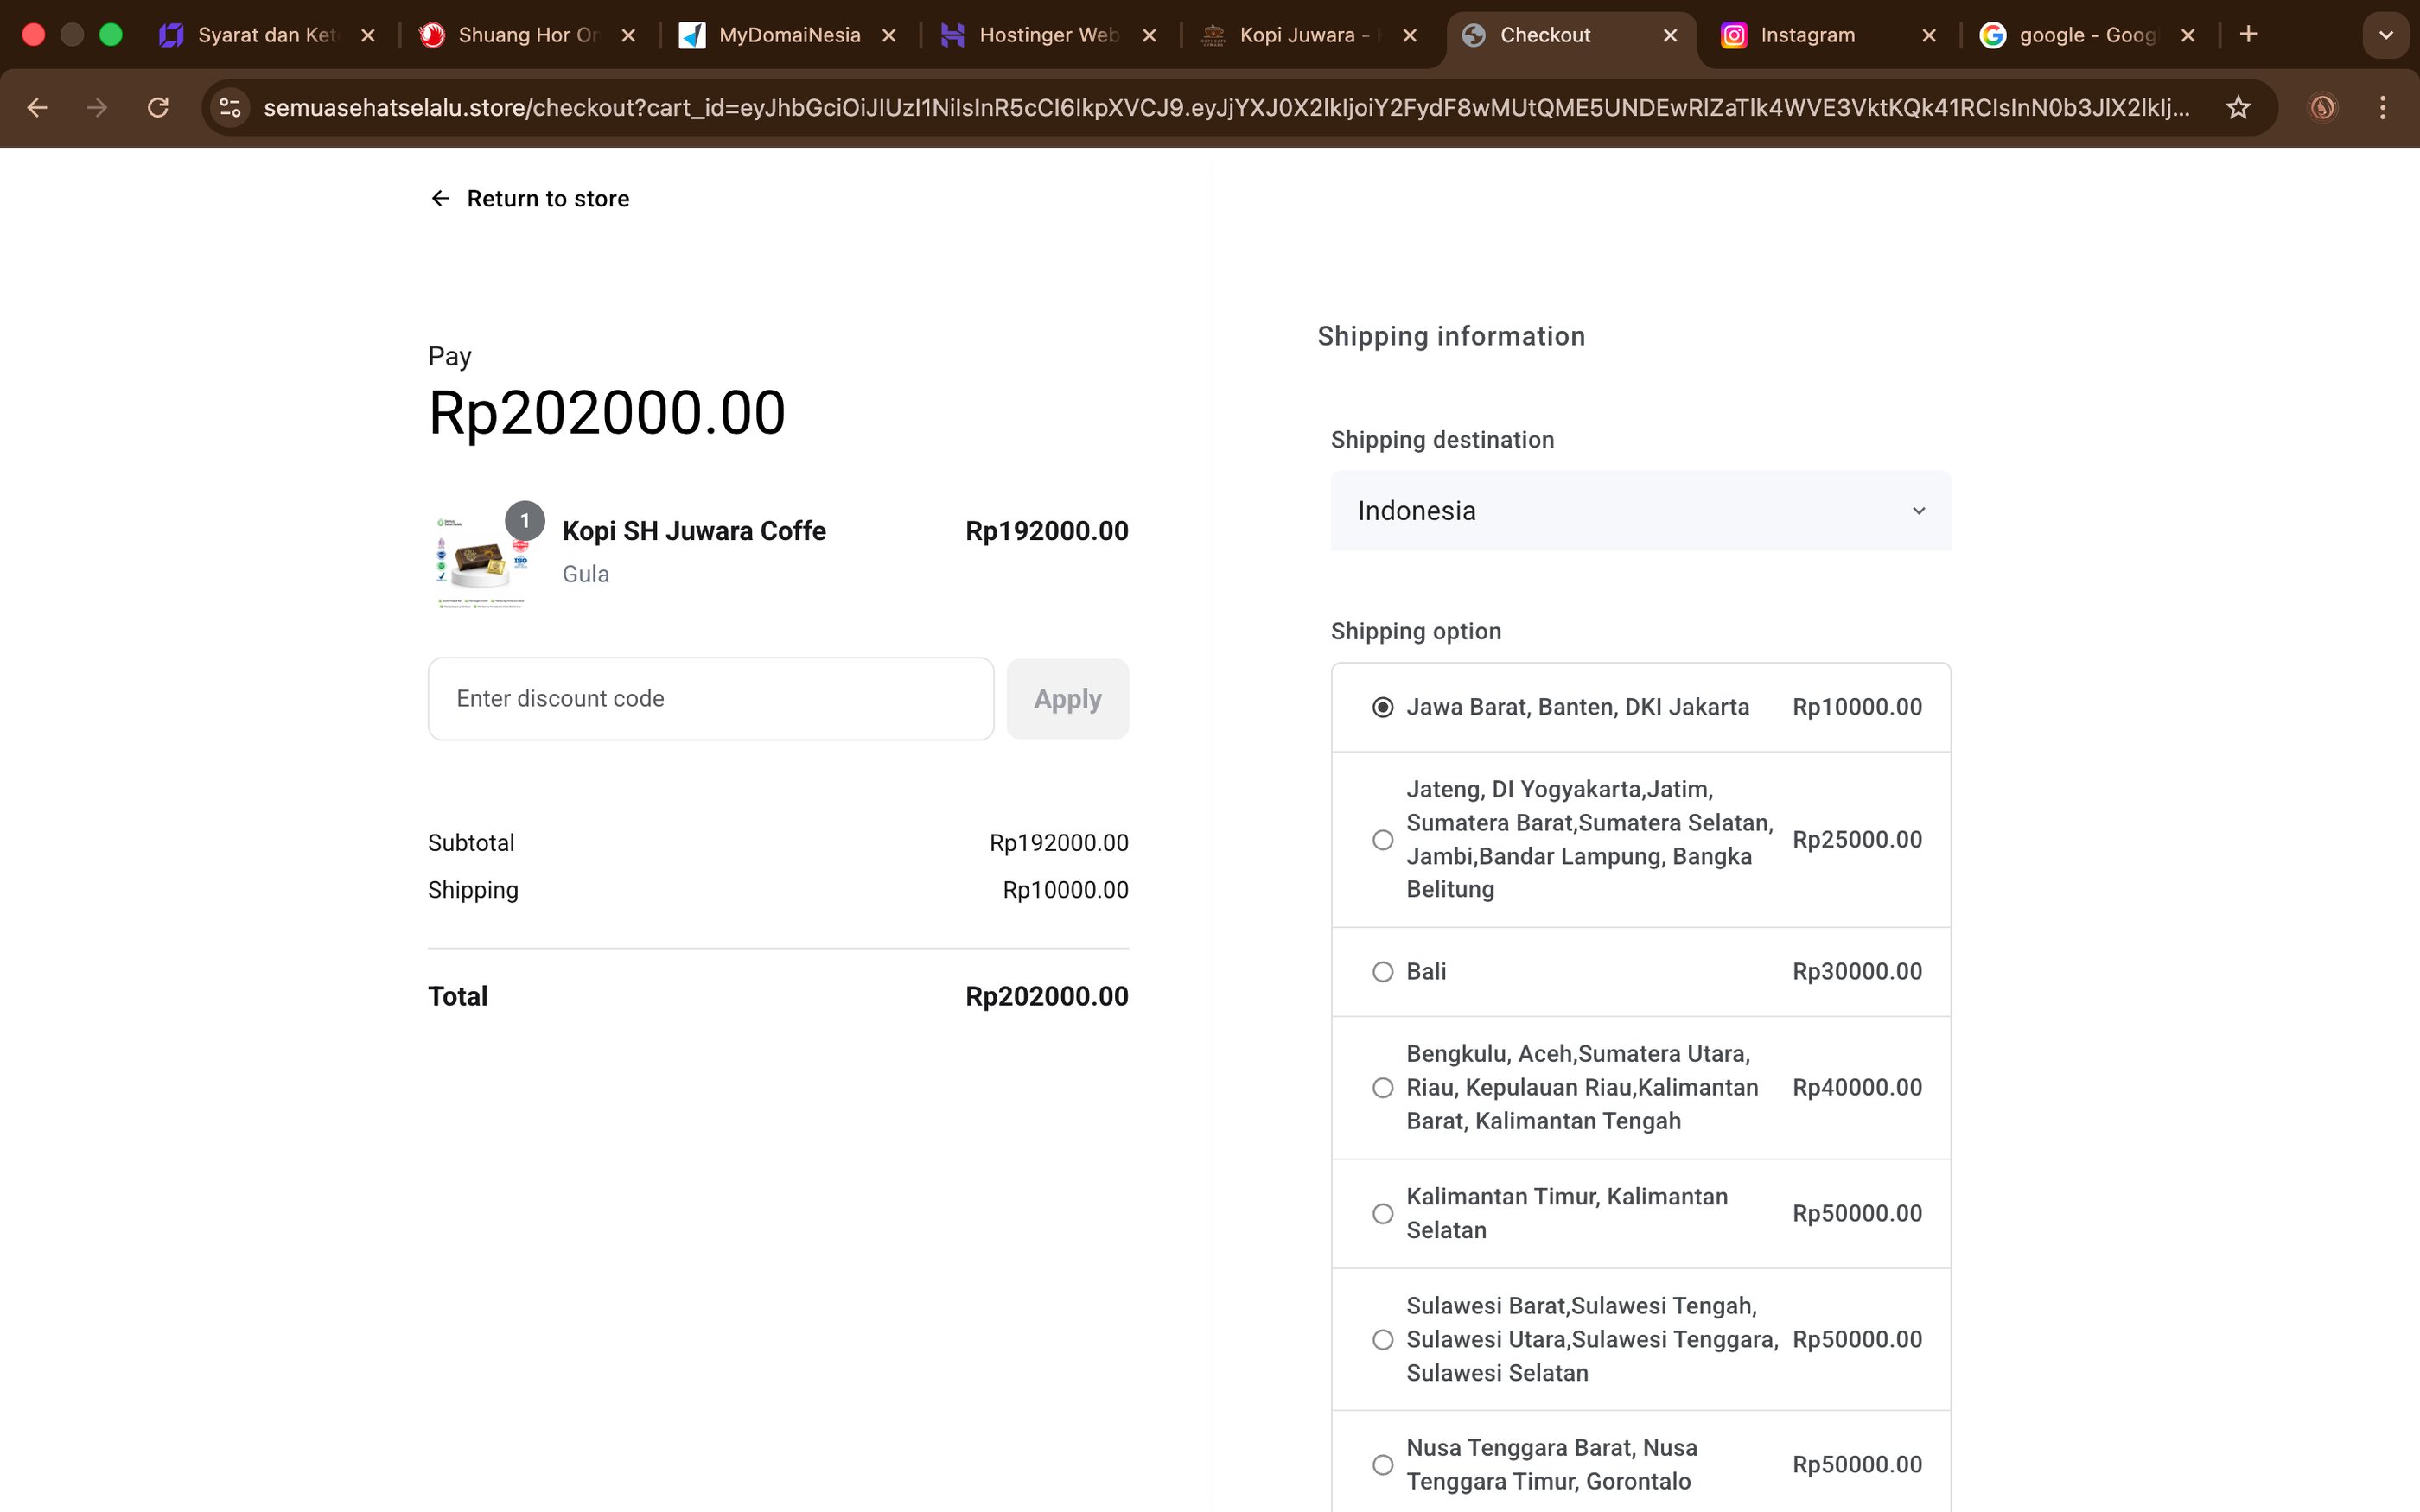Expand the tab search chevron
Viewport: 2420px width, 1512px height.
pos(2385,35)
